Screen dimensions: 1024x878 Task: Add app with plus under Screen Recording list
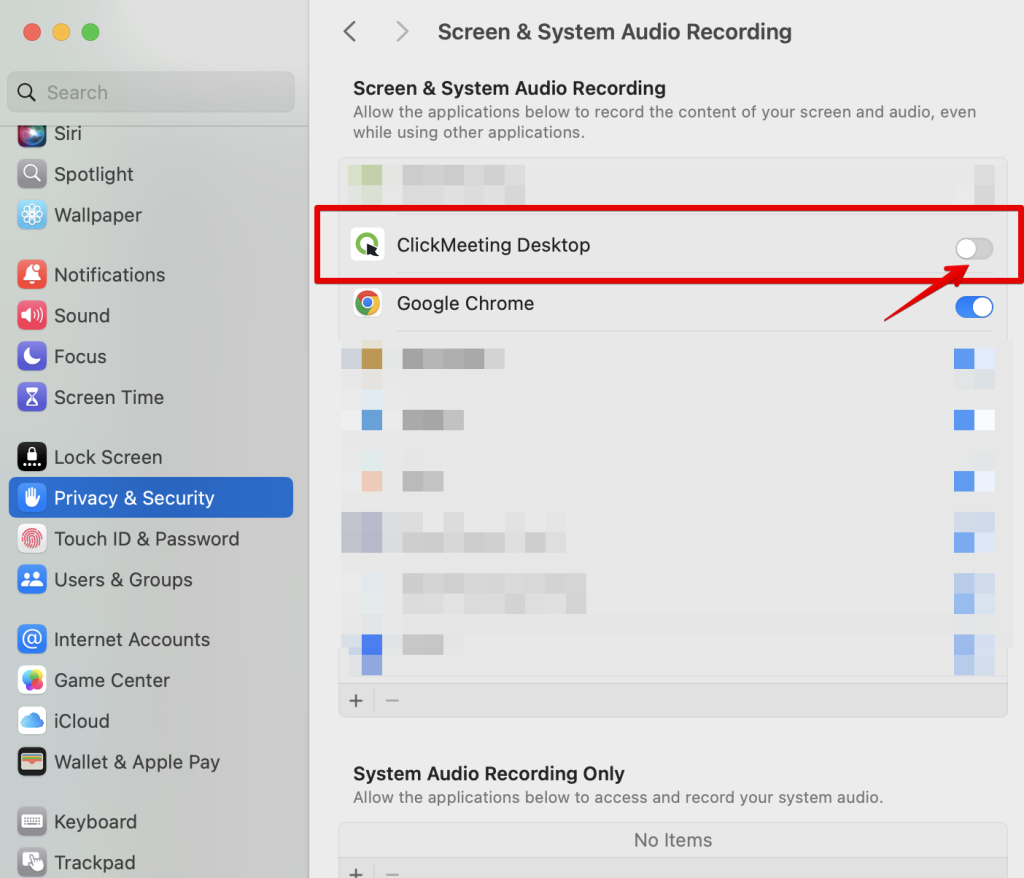(x=356, y=700)
